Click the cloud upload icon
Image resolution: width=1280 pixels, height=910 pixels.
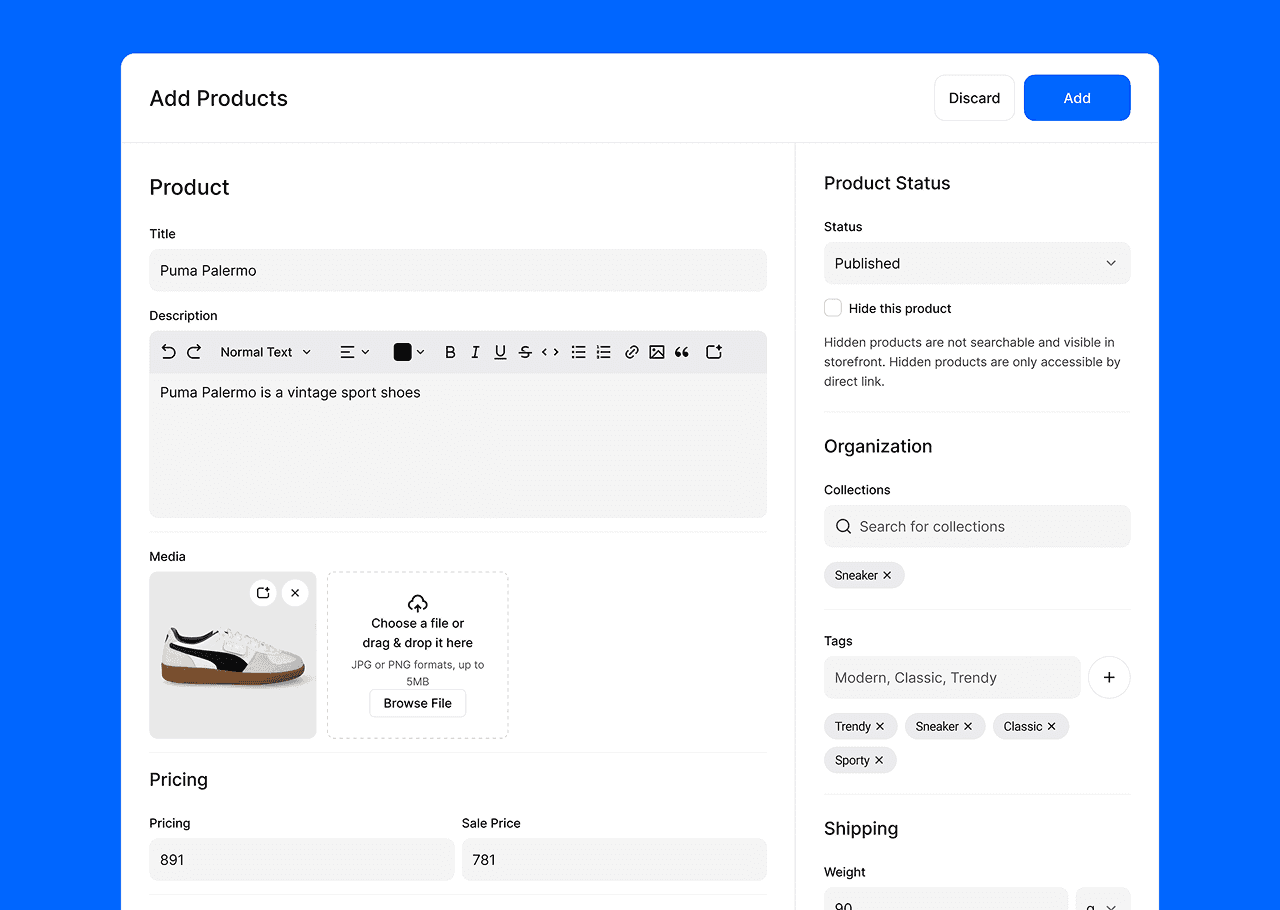coord(418,603)
